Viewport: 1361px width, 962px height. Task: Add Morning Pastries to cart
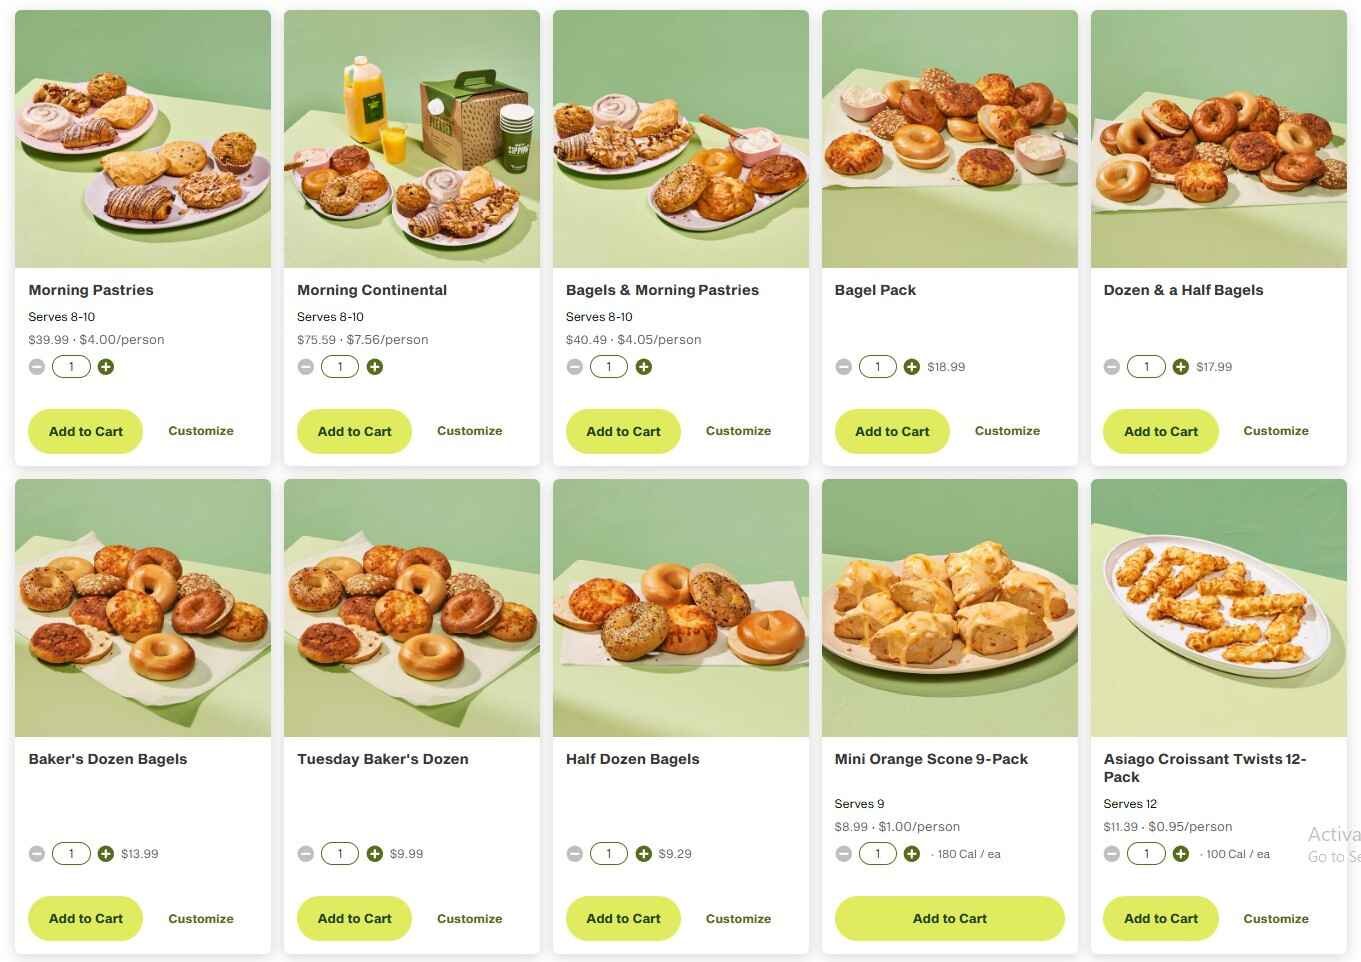tap(85, 431)
